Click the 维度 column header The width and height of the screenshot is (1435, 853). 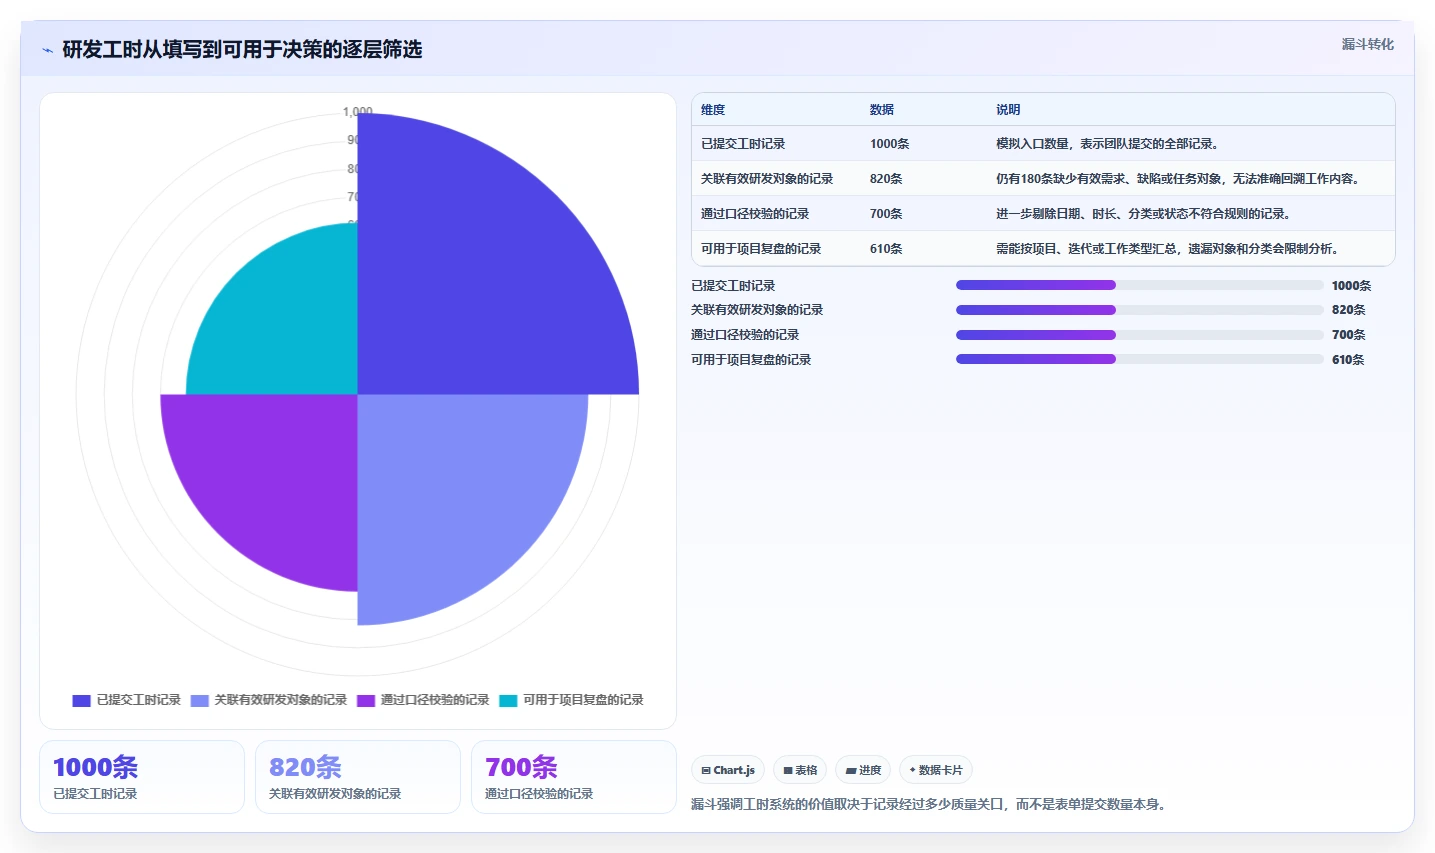tap(713, 110)
